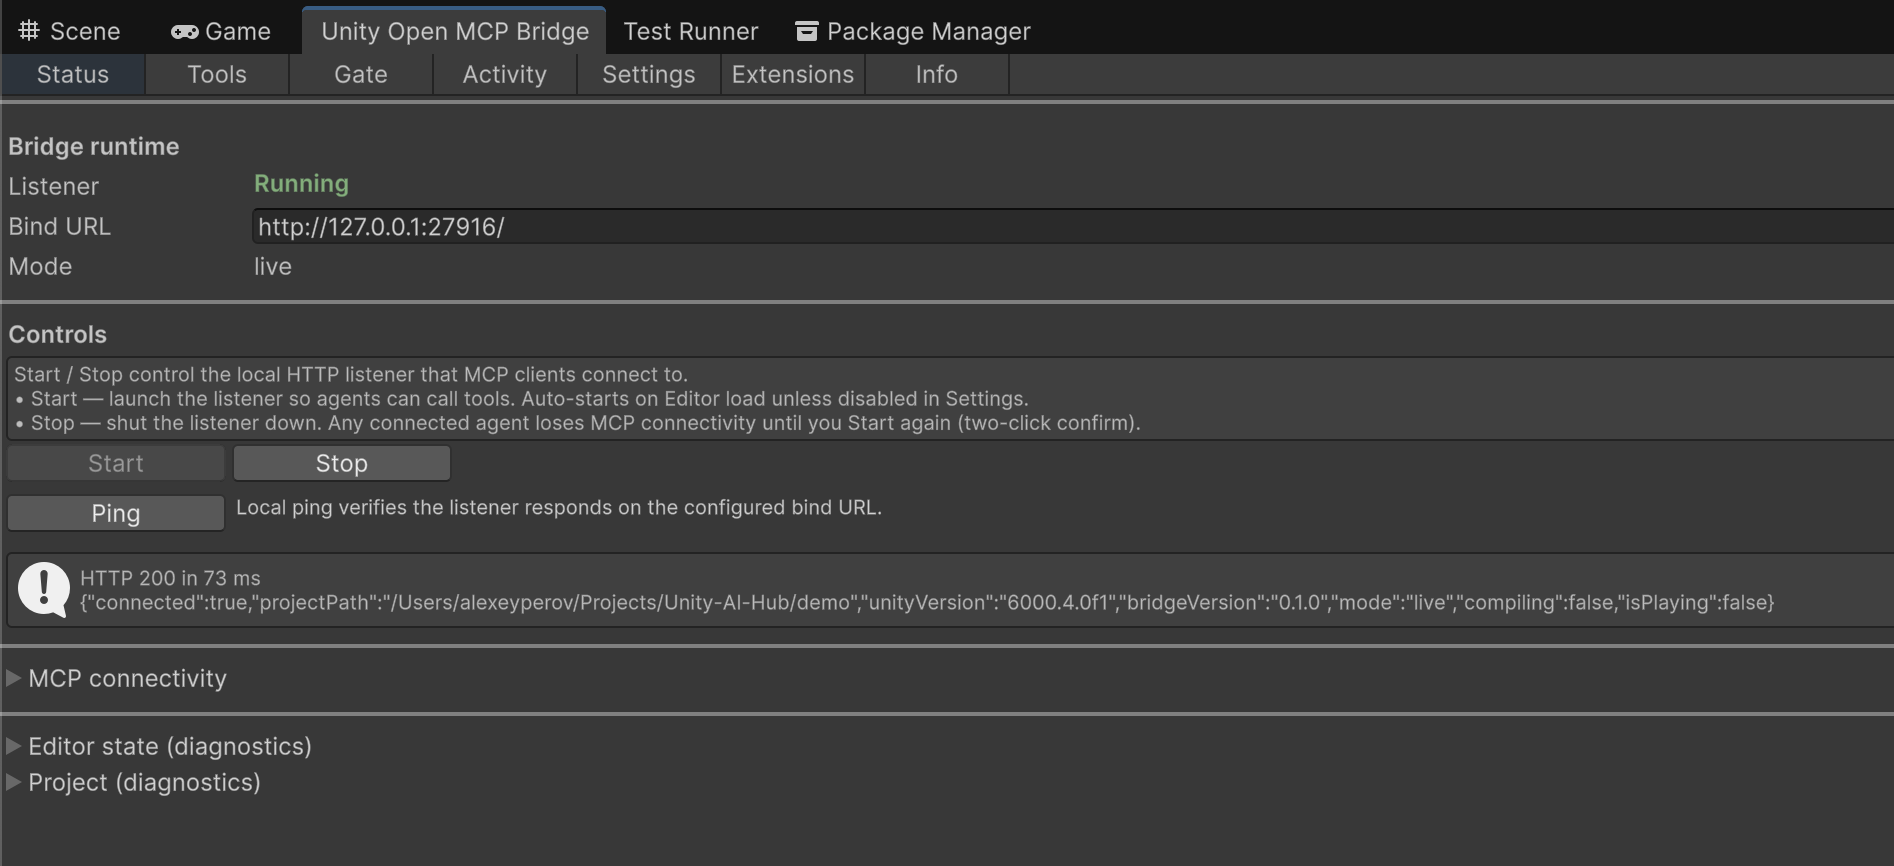This screenshot has width=1894, height=866.
Task: Click the 'Listener' label
Action: [x=54, y=187]
